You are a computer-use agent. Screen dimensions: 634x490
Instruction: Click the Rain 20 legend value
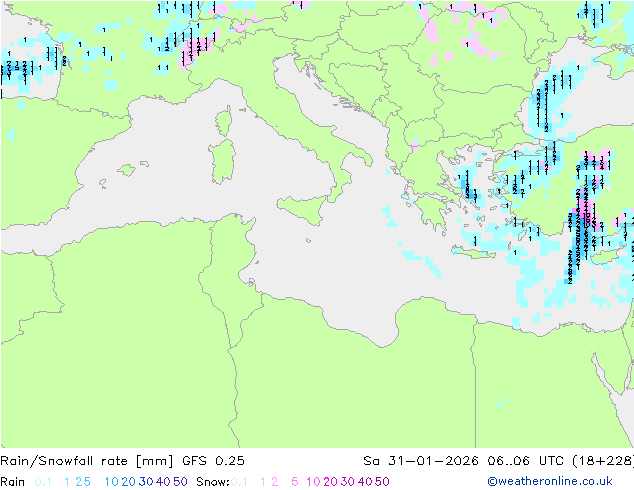coord(129,482)
